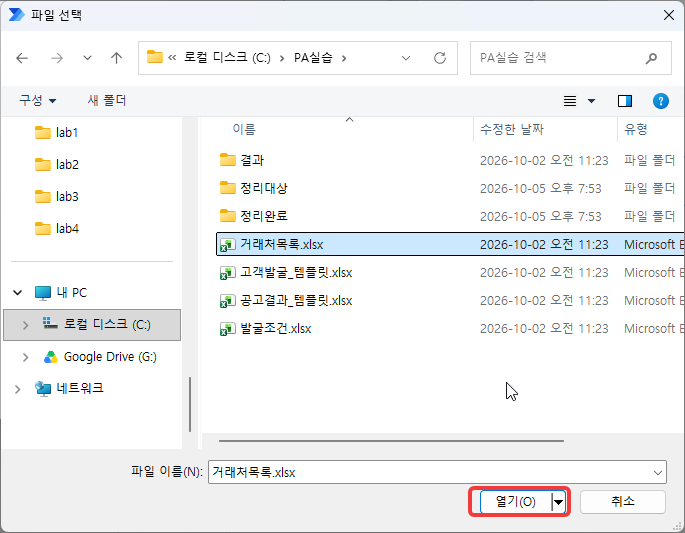The height and width of the screenshot is (533, 685).
Task: Expand the 네트워크 tree node
Action: 17,389
